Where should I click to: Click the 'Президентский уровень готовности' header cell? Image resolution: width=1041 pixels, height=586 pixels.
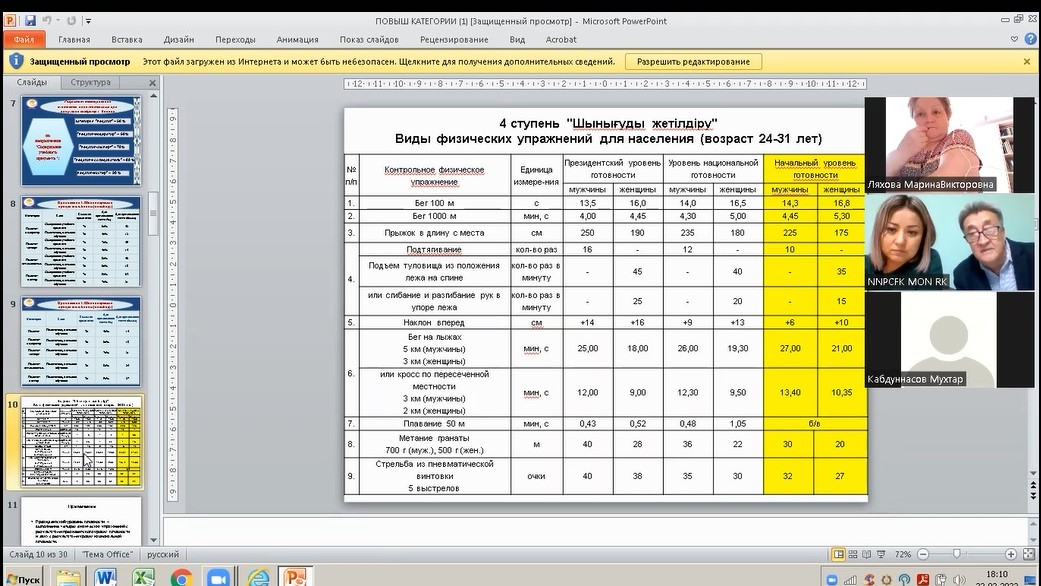tap(612, 169)
